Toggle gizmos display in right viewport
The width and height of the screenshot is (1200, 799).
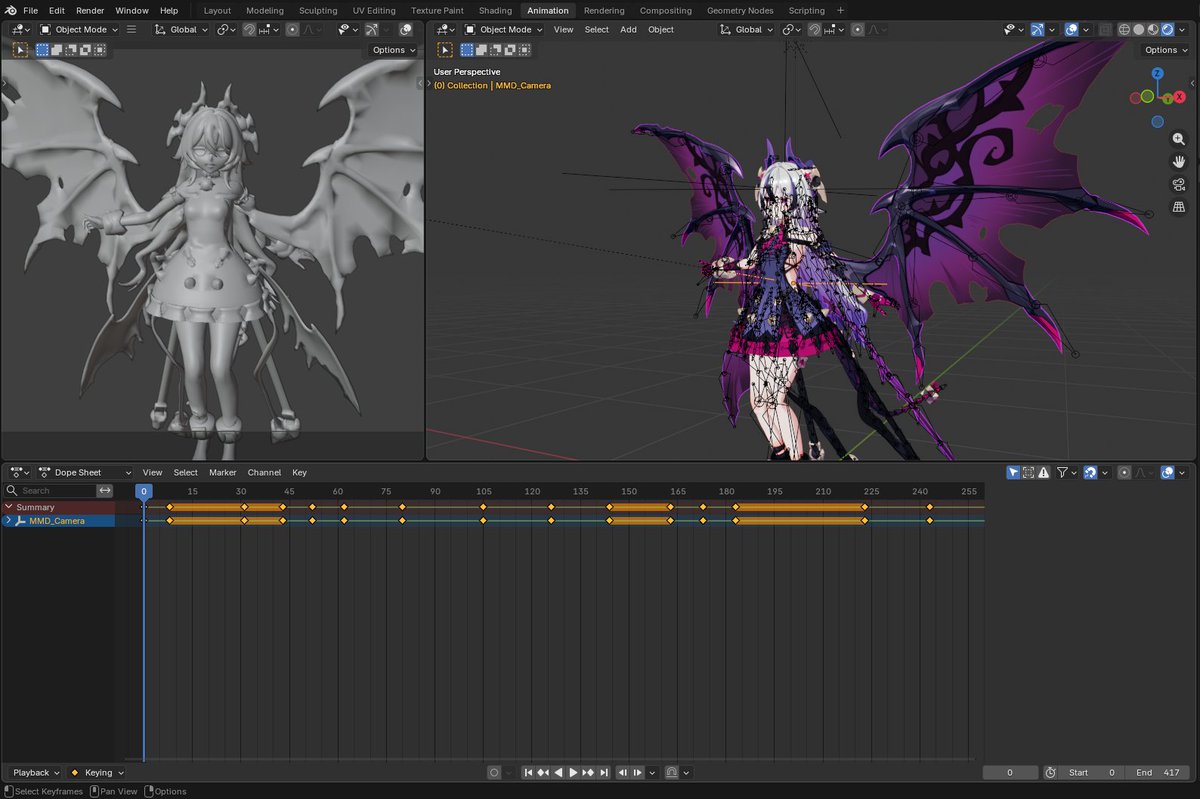[x=1037, y=29]
